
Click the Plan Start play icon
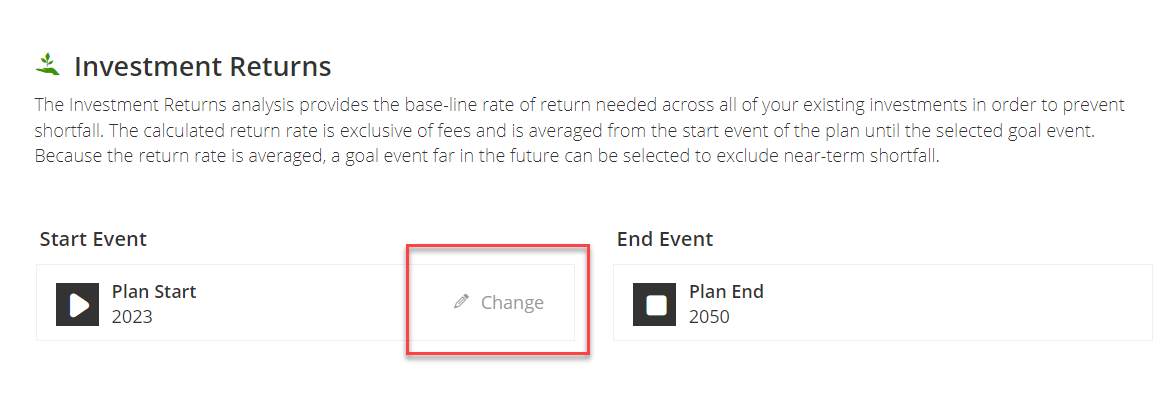point(78,304)
